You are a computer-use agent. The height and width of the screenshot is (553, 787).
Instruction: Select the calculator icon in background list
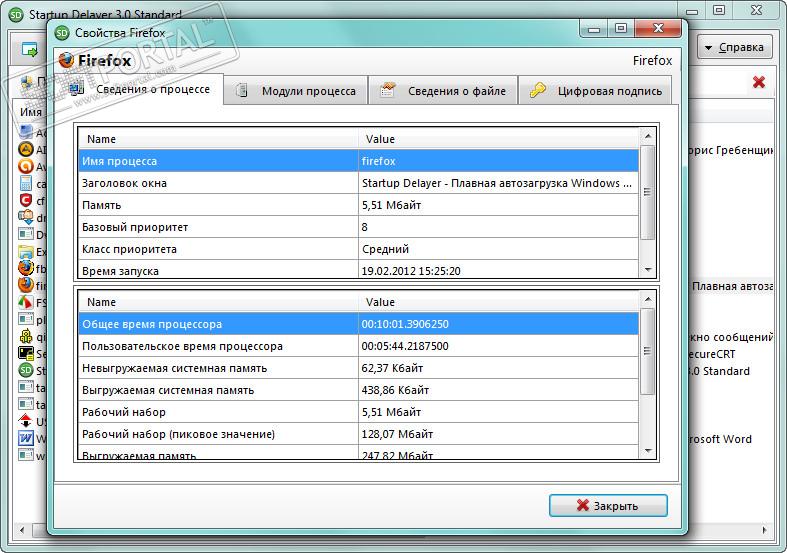(x=26, y=183)
